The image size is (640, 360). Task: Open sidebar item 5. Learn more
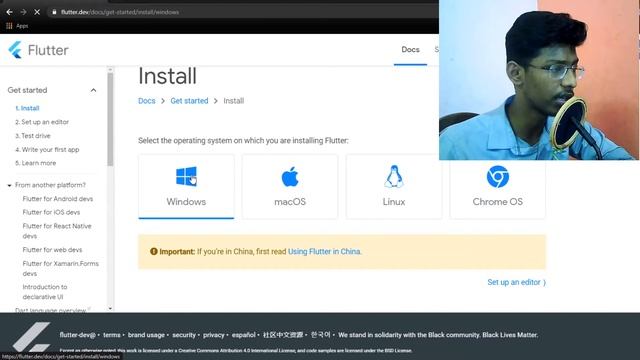click(x=36, y=163)
